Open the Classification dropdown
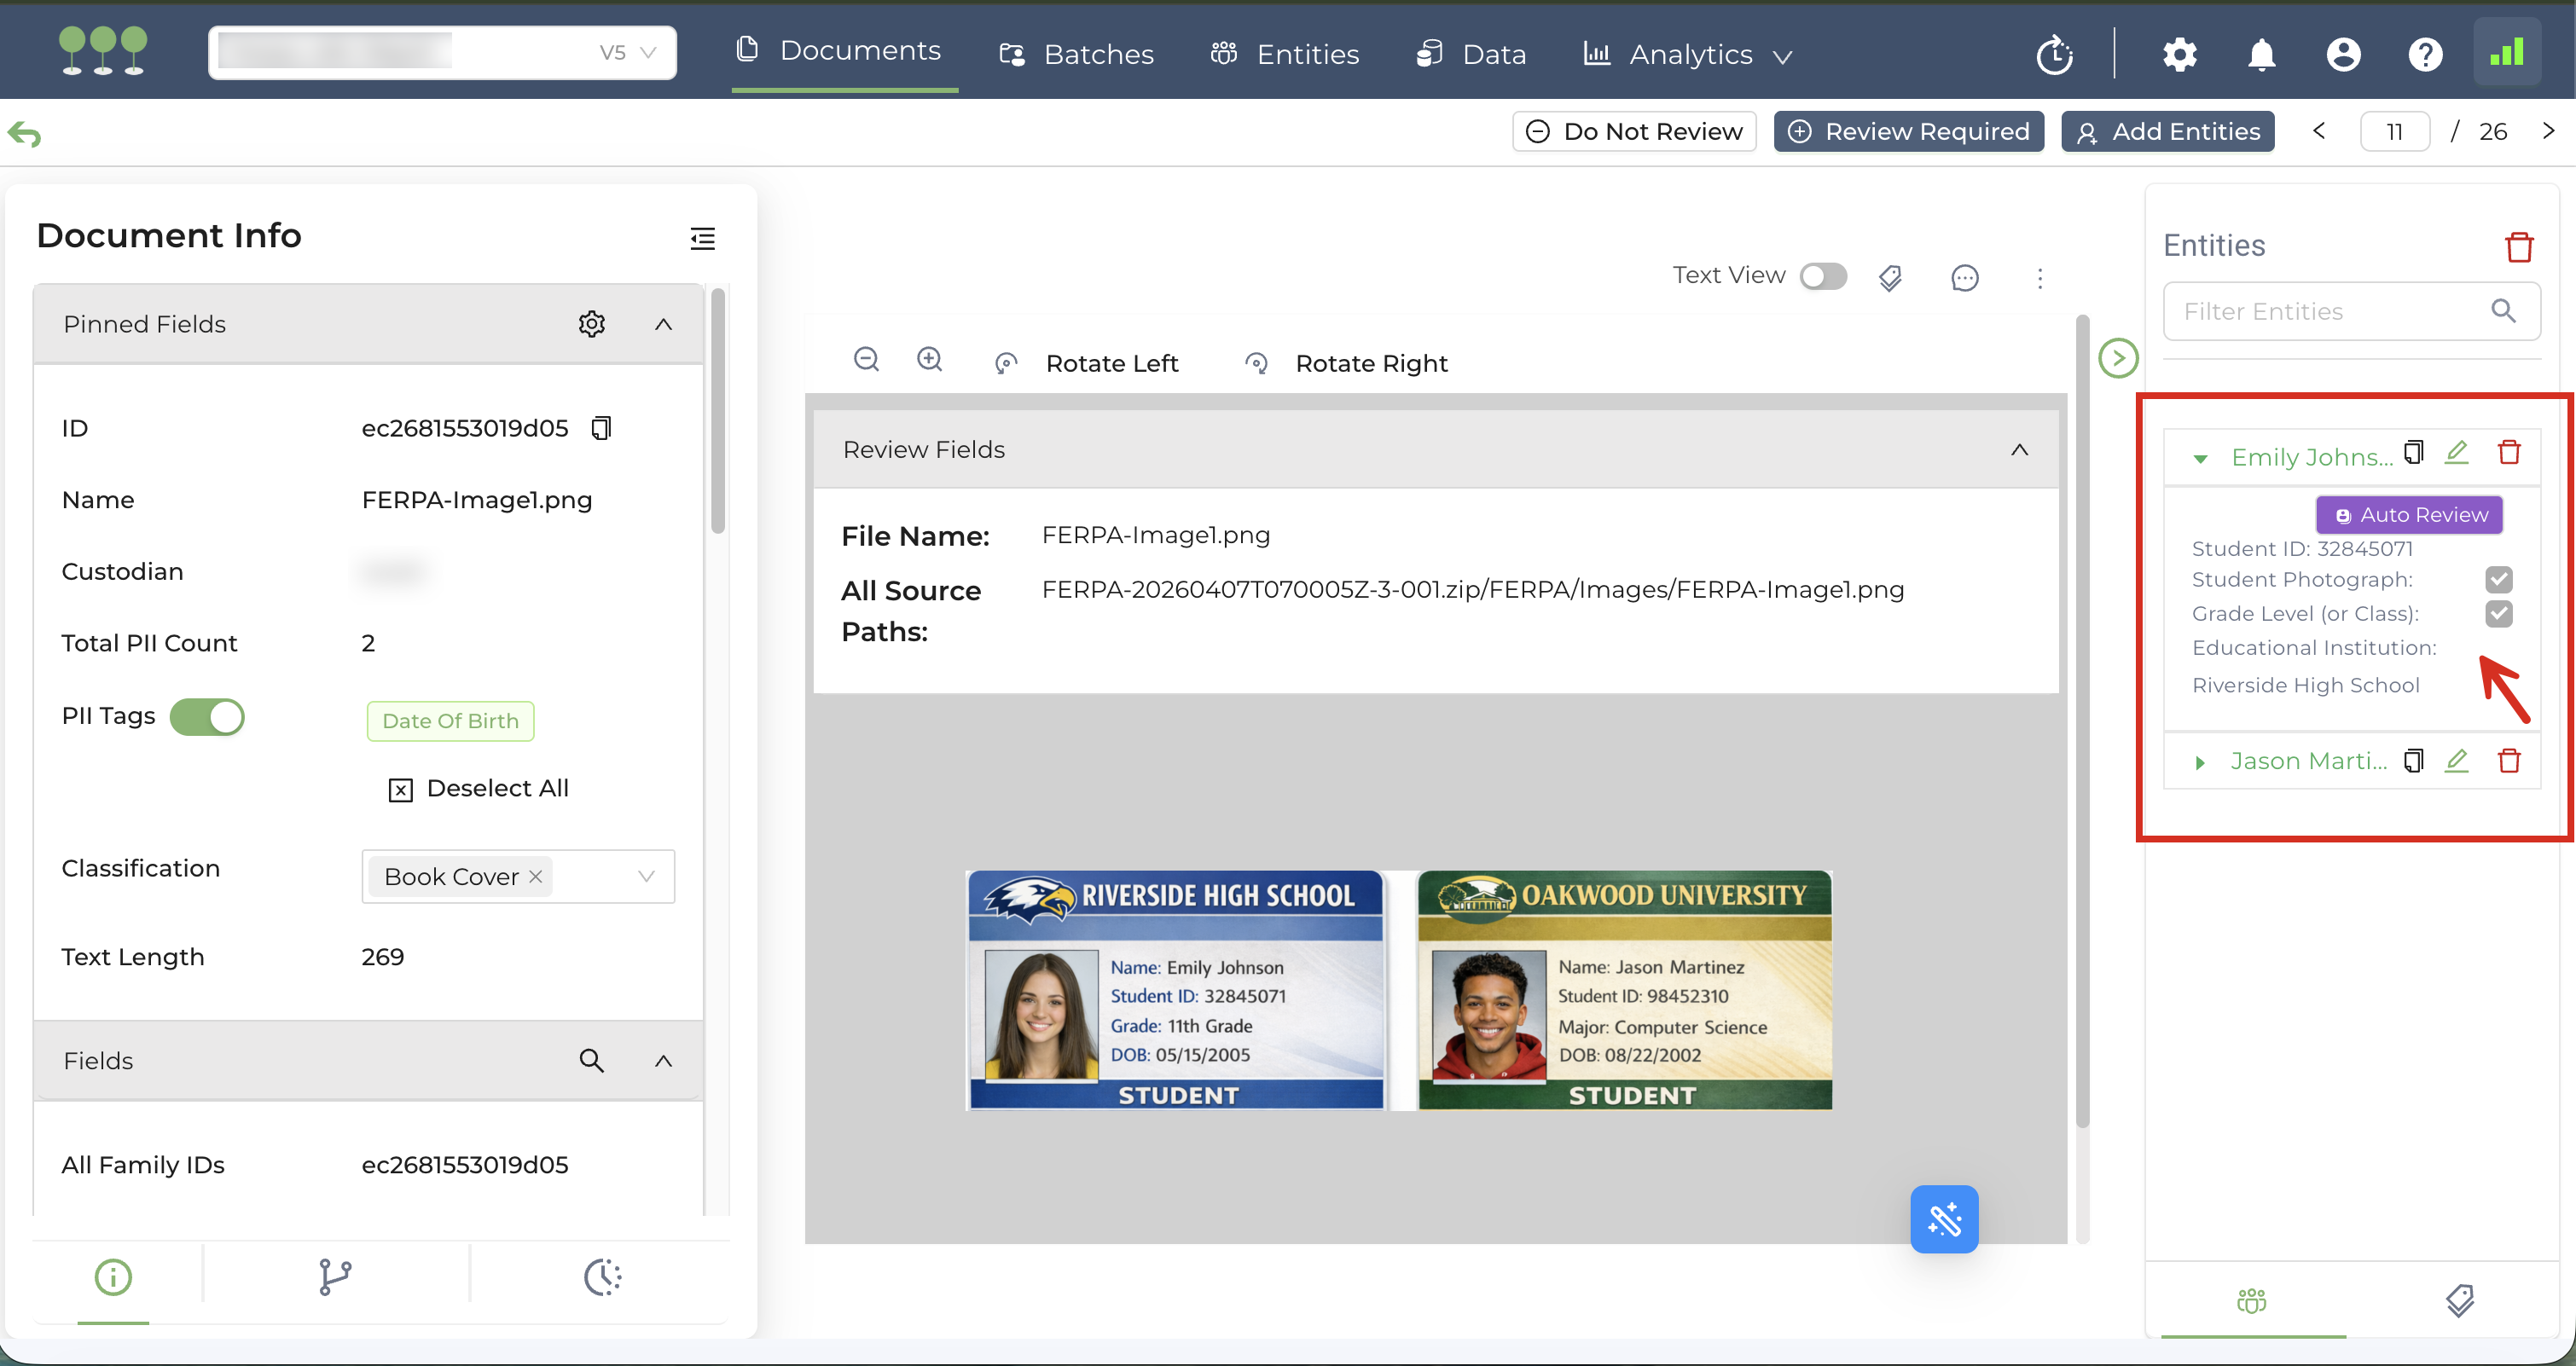This screenshot has height=1366, width=2576. click(x=646, y=876)
